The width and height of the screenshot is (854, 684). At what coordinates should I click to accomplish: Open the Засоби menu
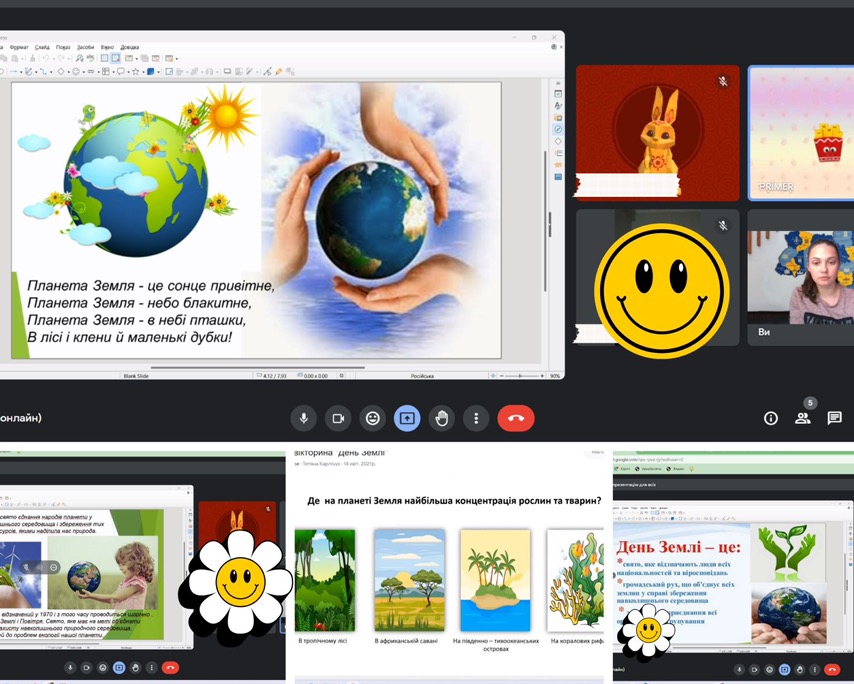(86, 47)
